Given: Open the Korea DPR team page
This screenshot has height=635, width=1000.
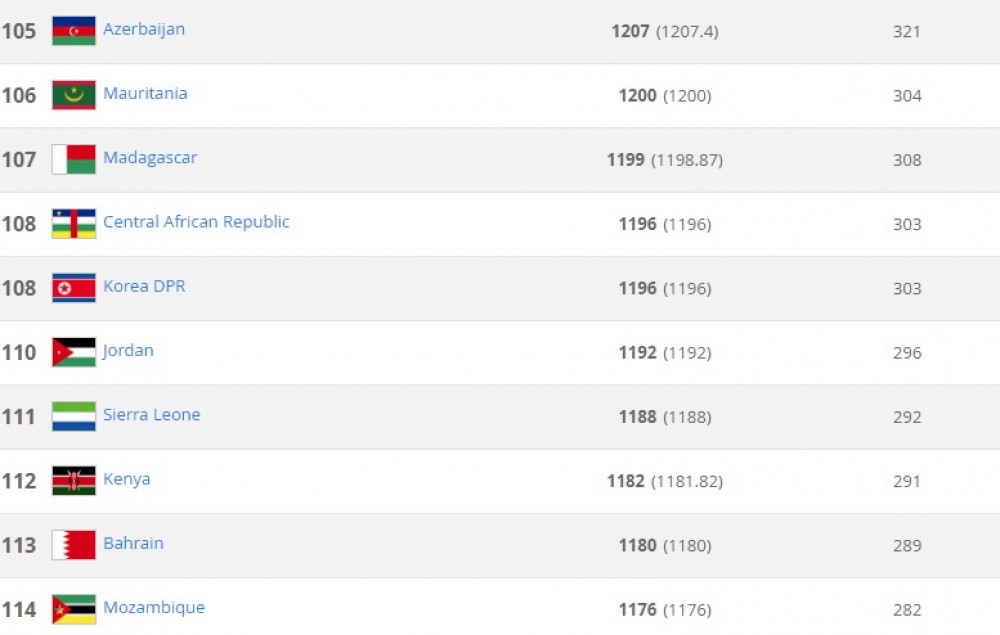Looking at the screenshot, I should tap(144, 286).
